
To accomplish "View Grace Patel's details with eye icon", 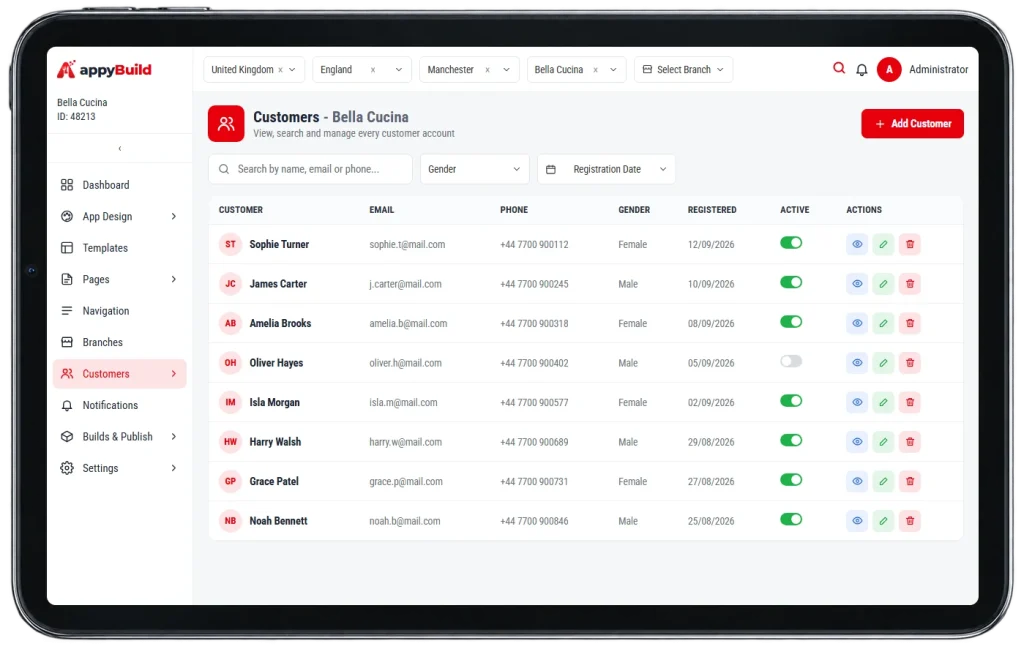I will [x=857, y=481].
